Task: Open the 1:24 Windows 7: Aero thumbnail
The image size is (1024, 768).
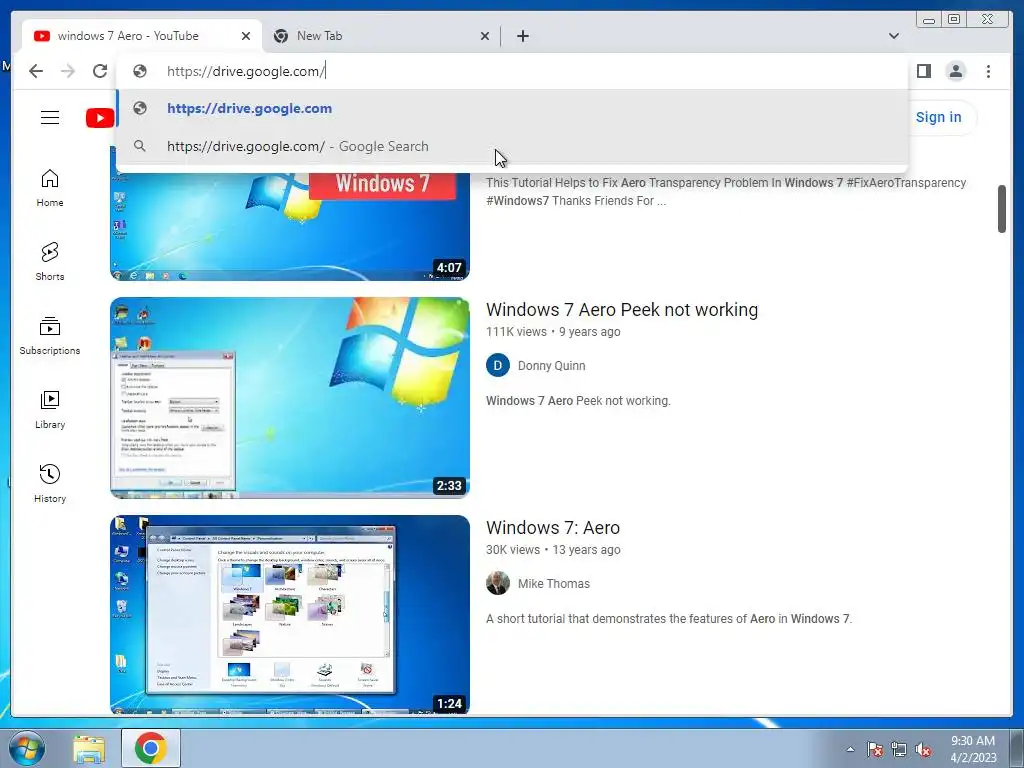Action: [x=290, y=615]
